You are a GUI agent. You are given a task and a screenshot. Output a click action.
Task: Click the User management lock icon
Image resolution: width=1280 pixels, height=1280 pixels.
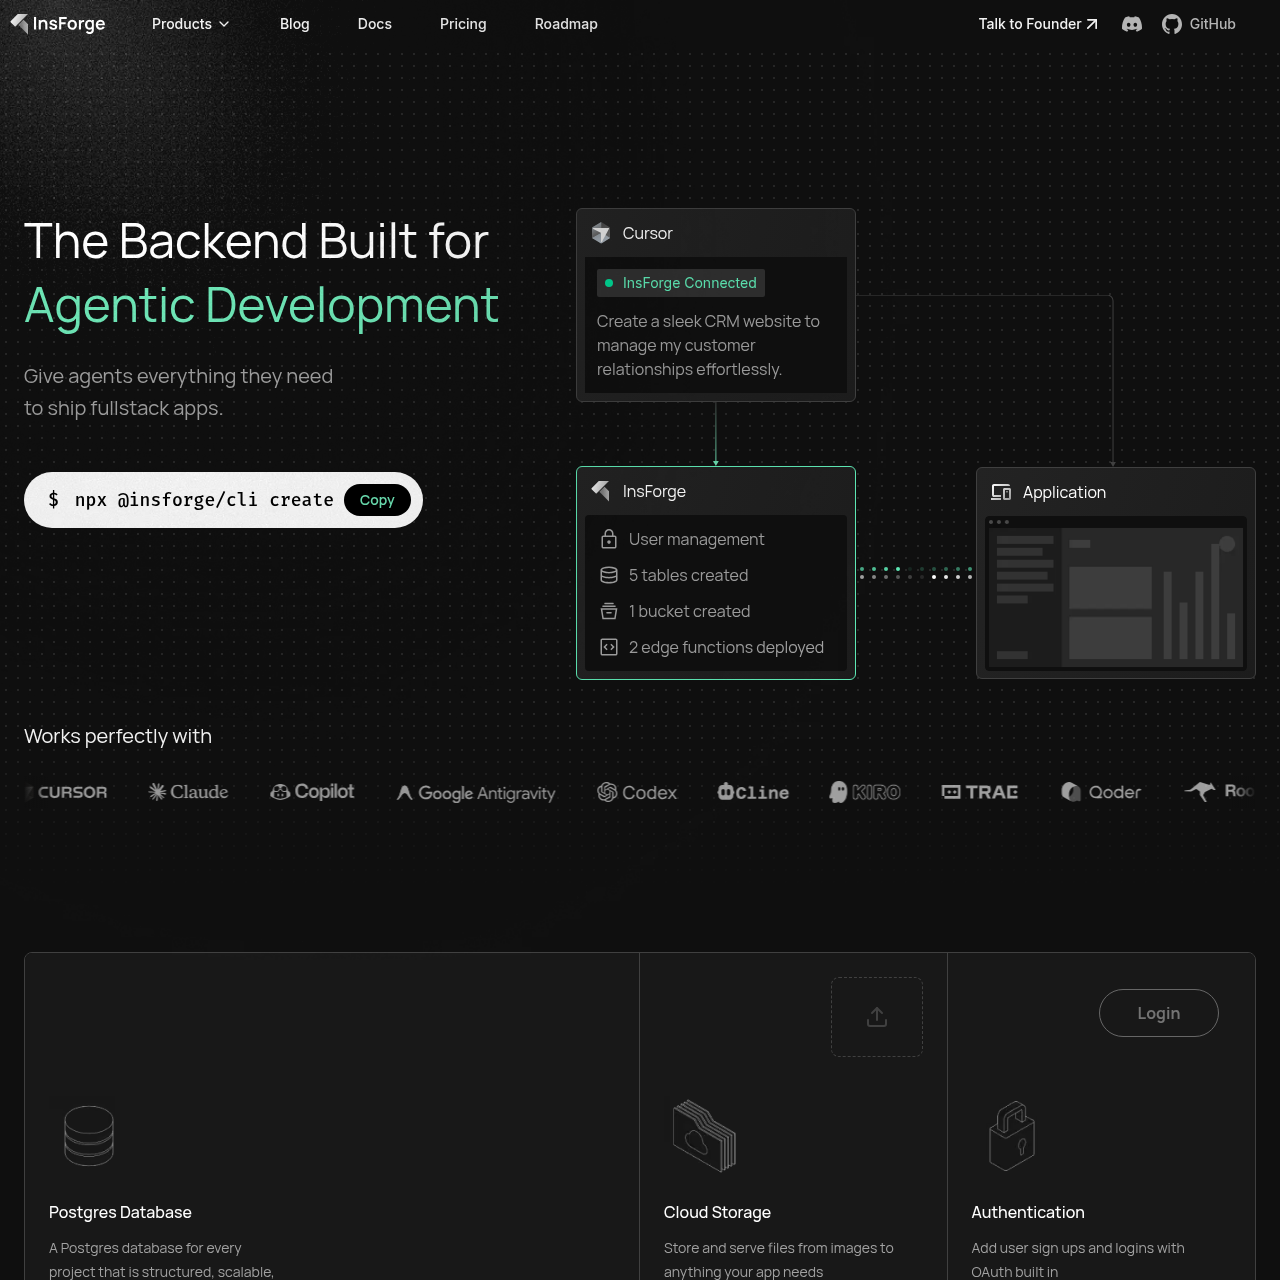(609, 539)
